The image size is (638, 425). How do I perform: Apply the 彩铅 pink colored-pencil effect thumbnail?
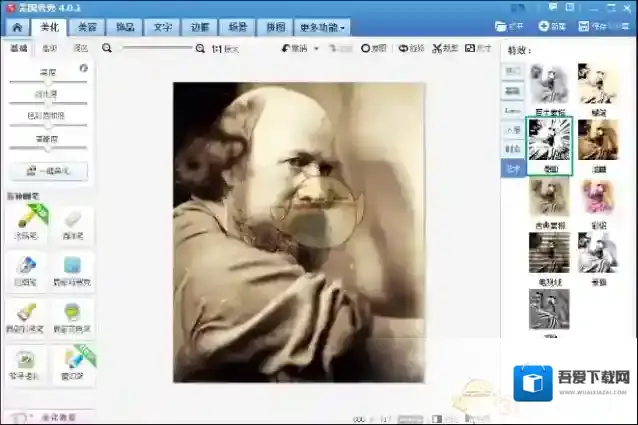click(x=598, y=196)
